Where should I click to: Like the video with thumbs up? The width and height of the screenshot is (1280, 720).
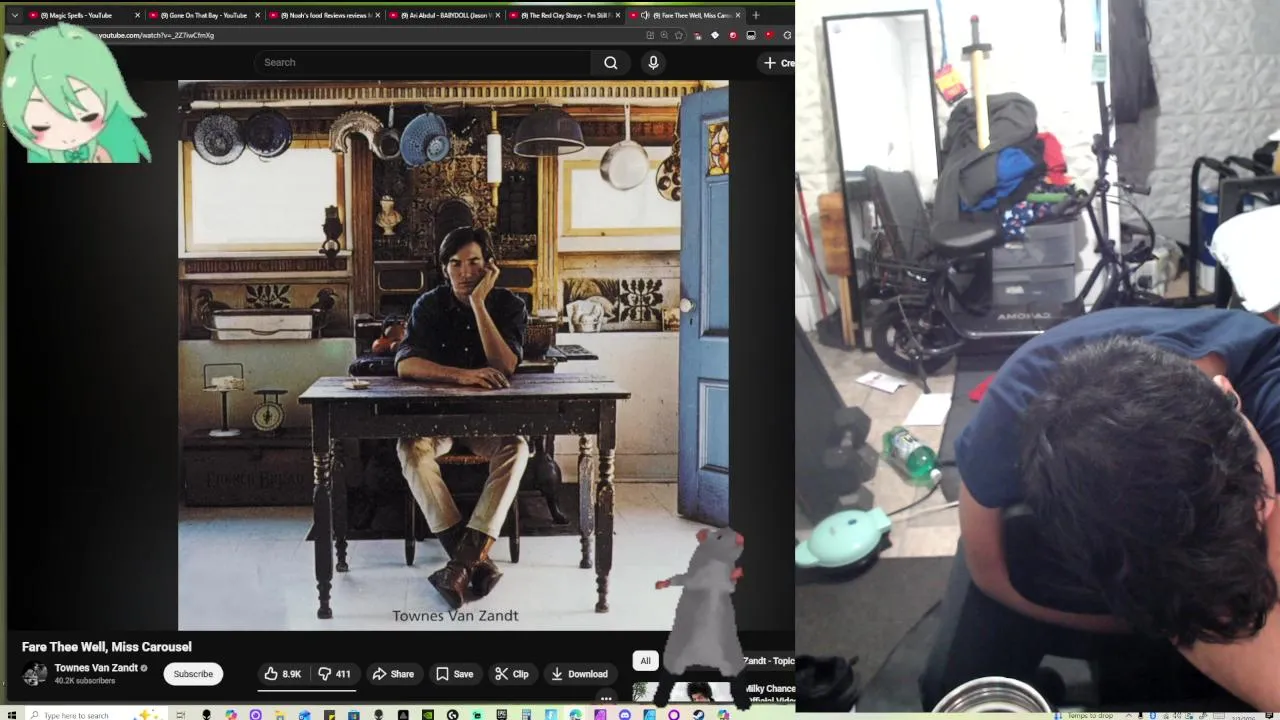coord(282,674)
